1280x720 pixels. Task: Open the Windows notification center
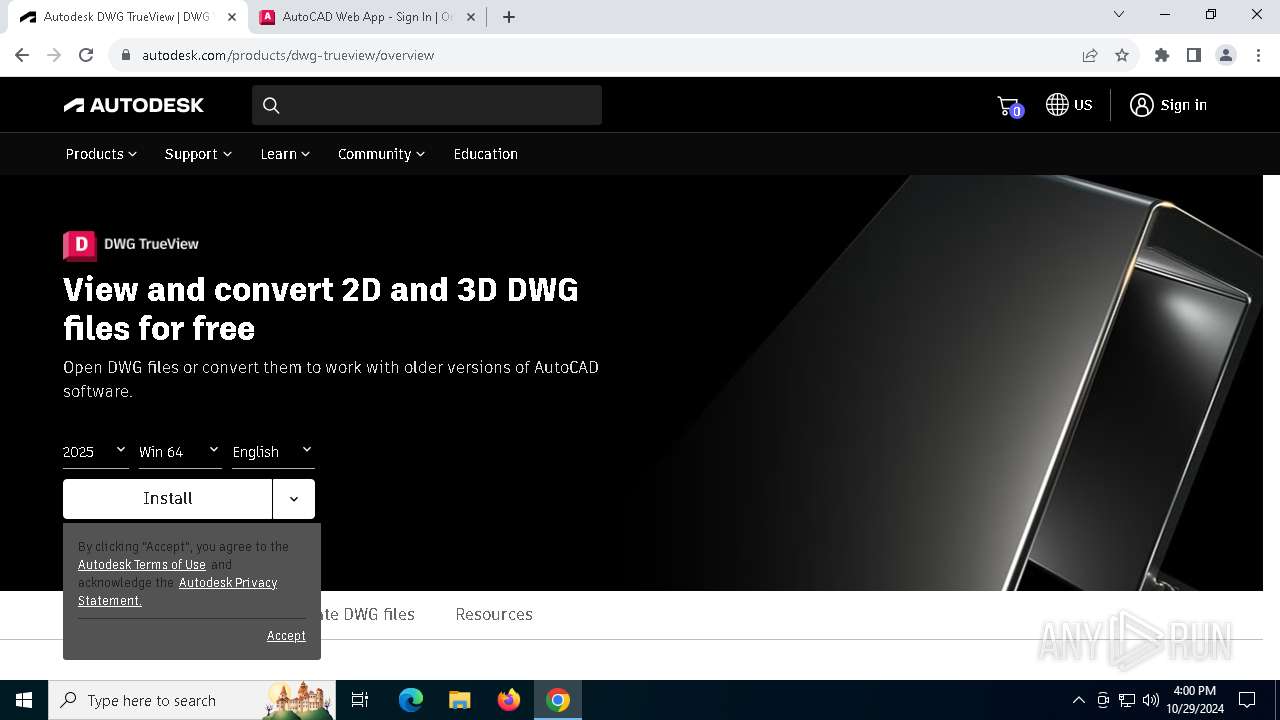[x=1247, y=700]
